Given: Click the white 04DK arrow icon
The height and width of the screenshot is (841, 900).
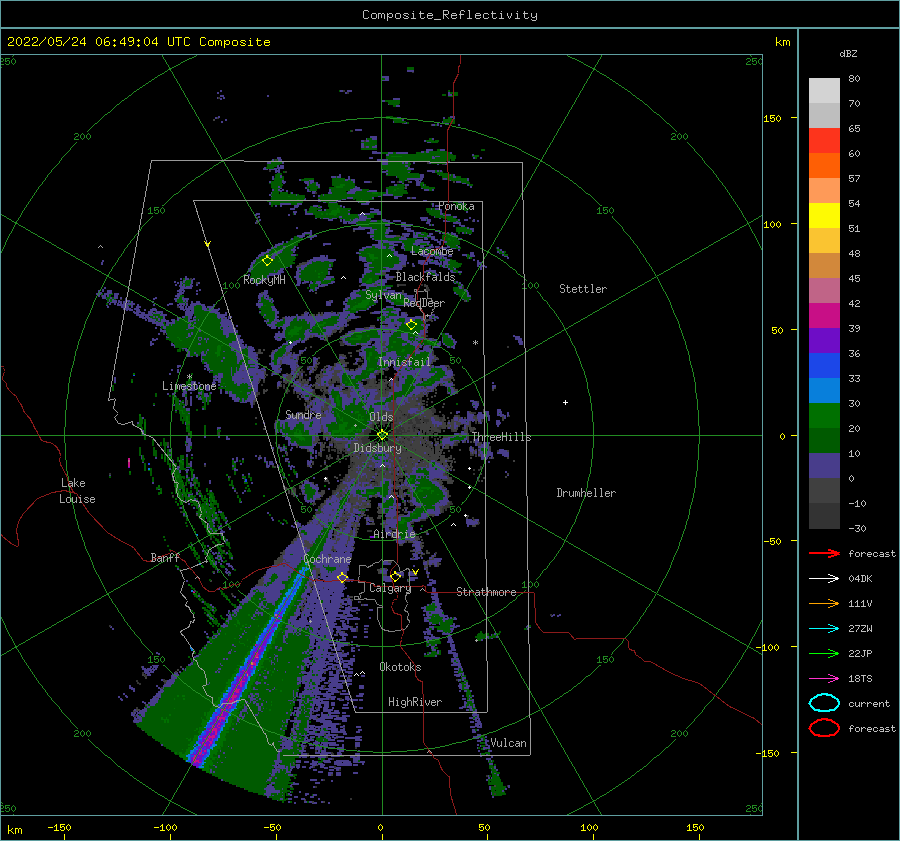Looking at the screenshot, I should tap(824, 579).
